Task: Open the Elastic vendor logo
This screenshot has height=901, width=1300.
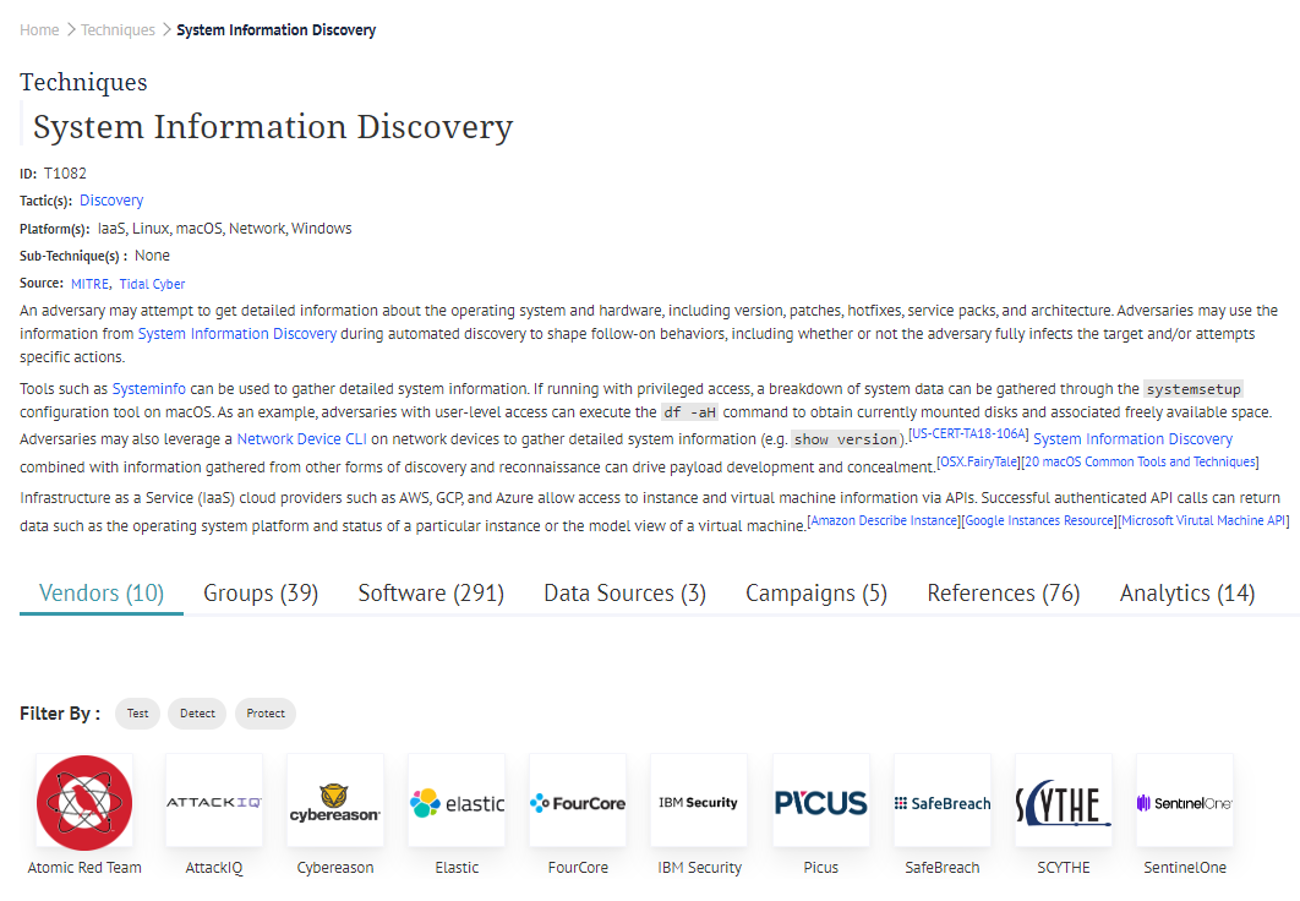Action: pos(457,802)
